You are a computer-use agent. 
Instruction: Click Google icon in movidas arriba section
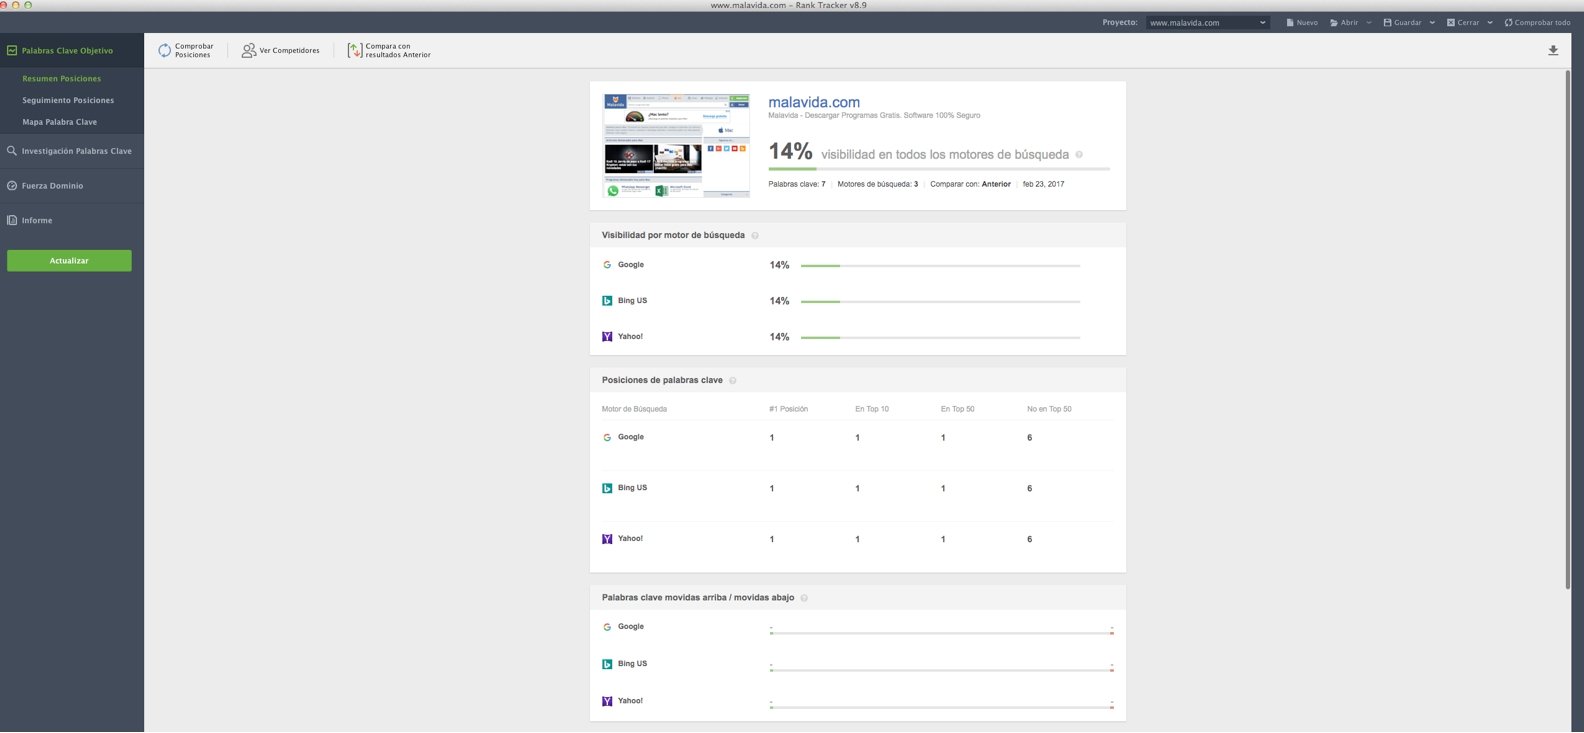607,627
